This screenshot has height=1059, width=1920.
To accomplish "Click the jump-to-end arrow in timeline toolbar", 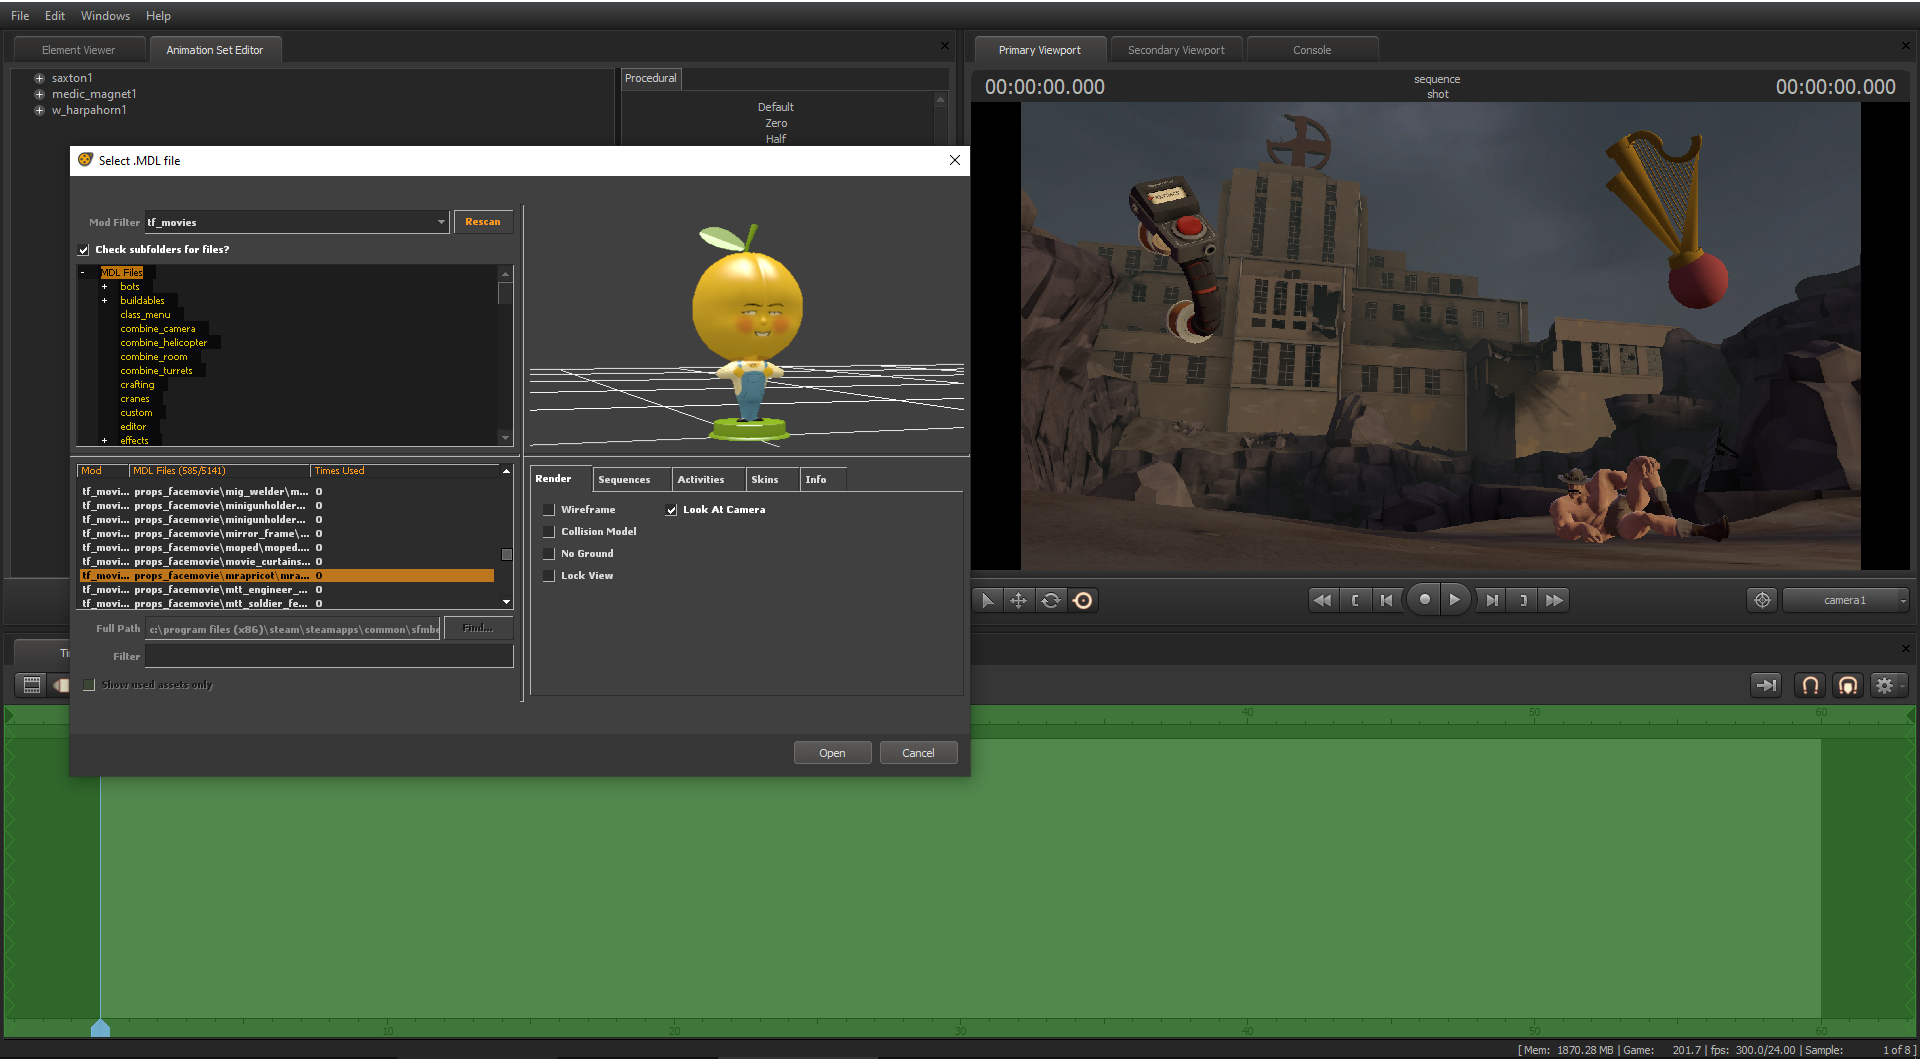I will [1766, 685].
